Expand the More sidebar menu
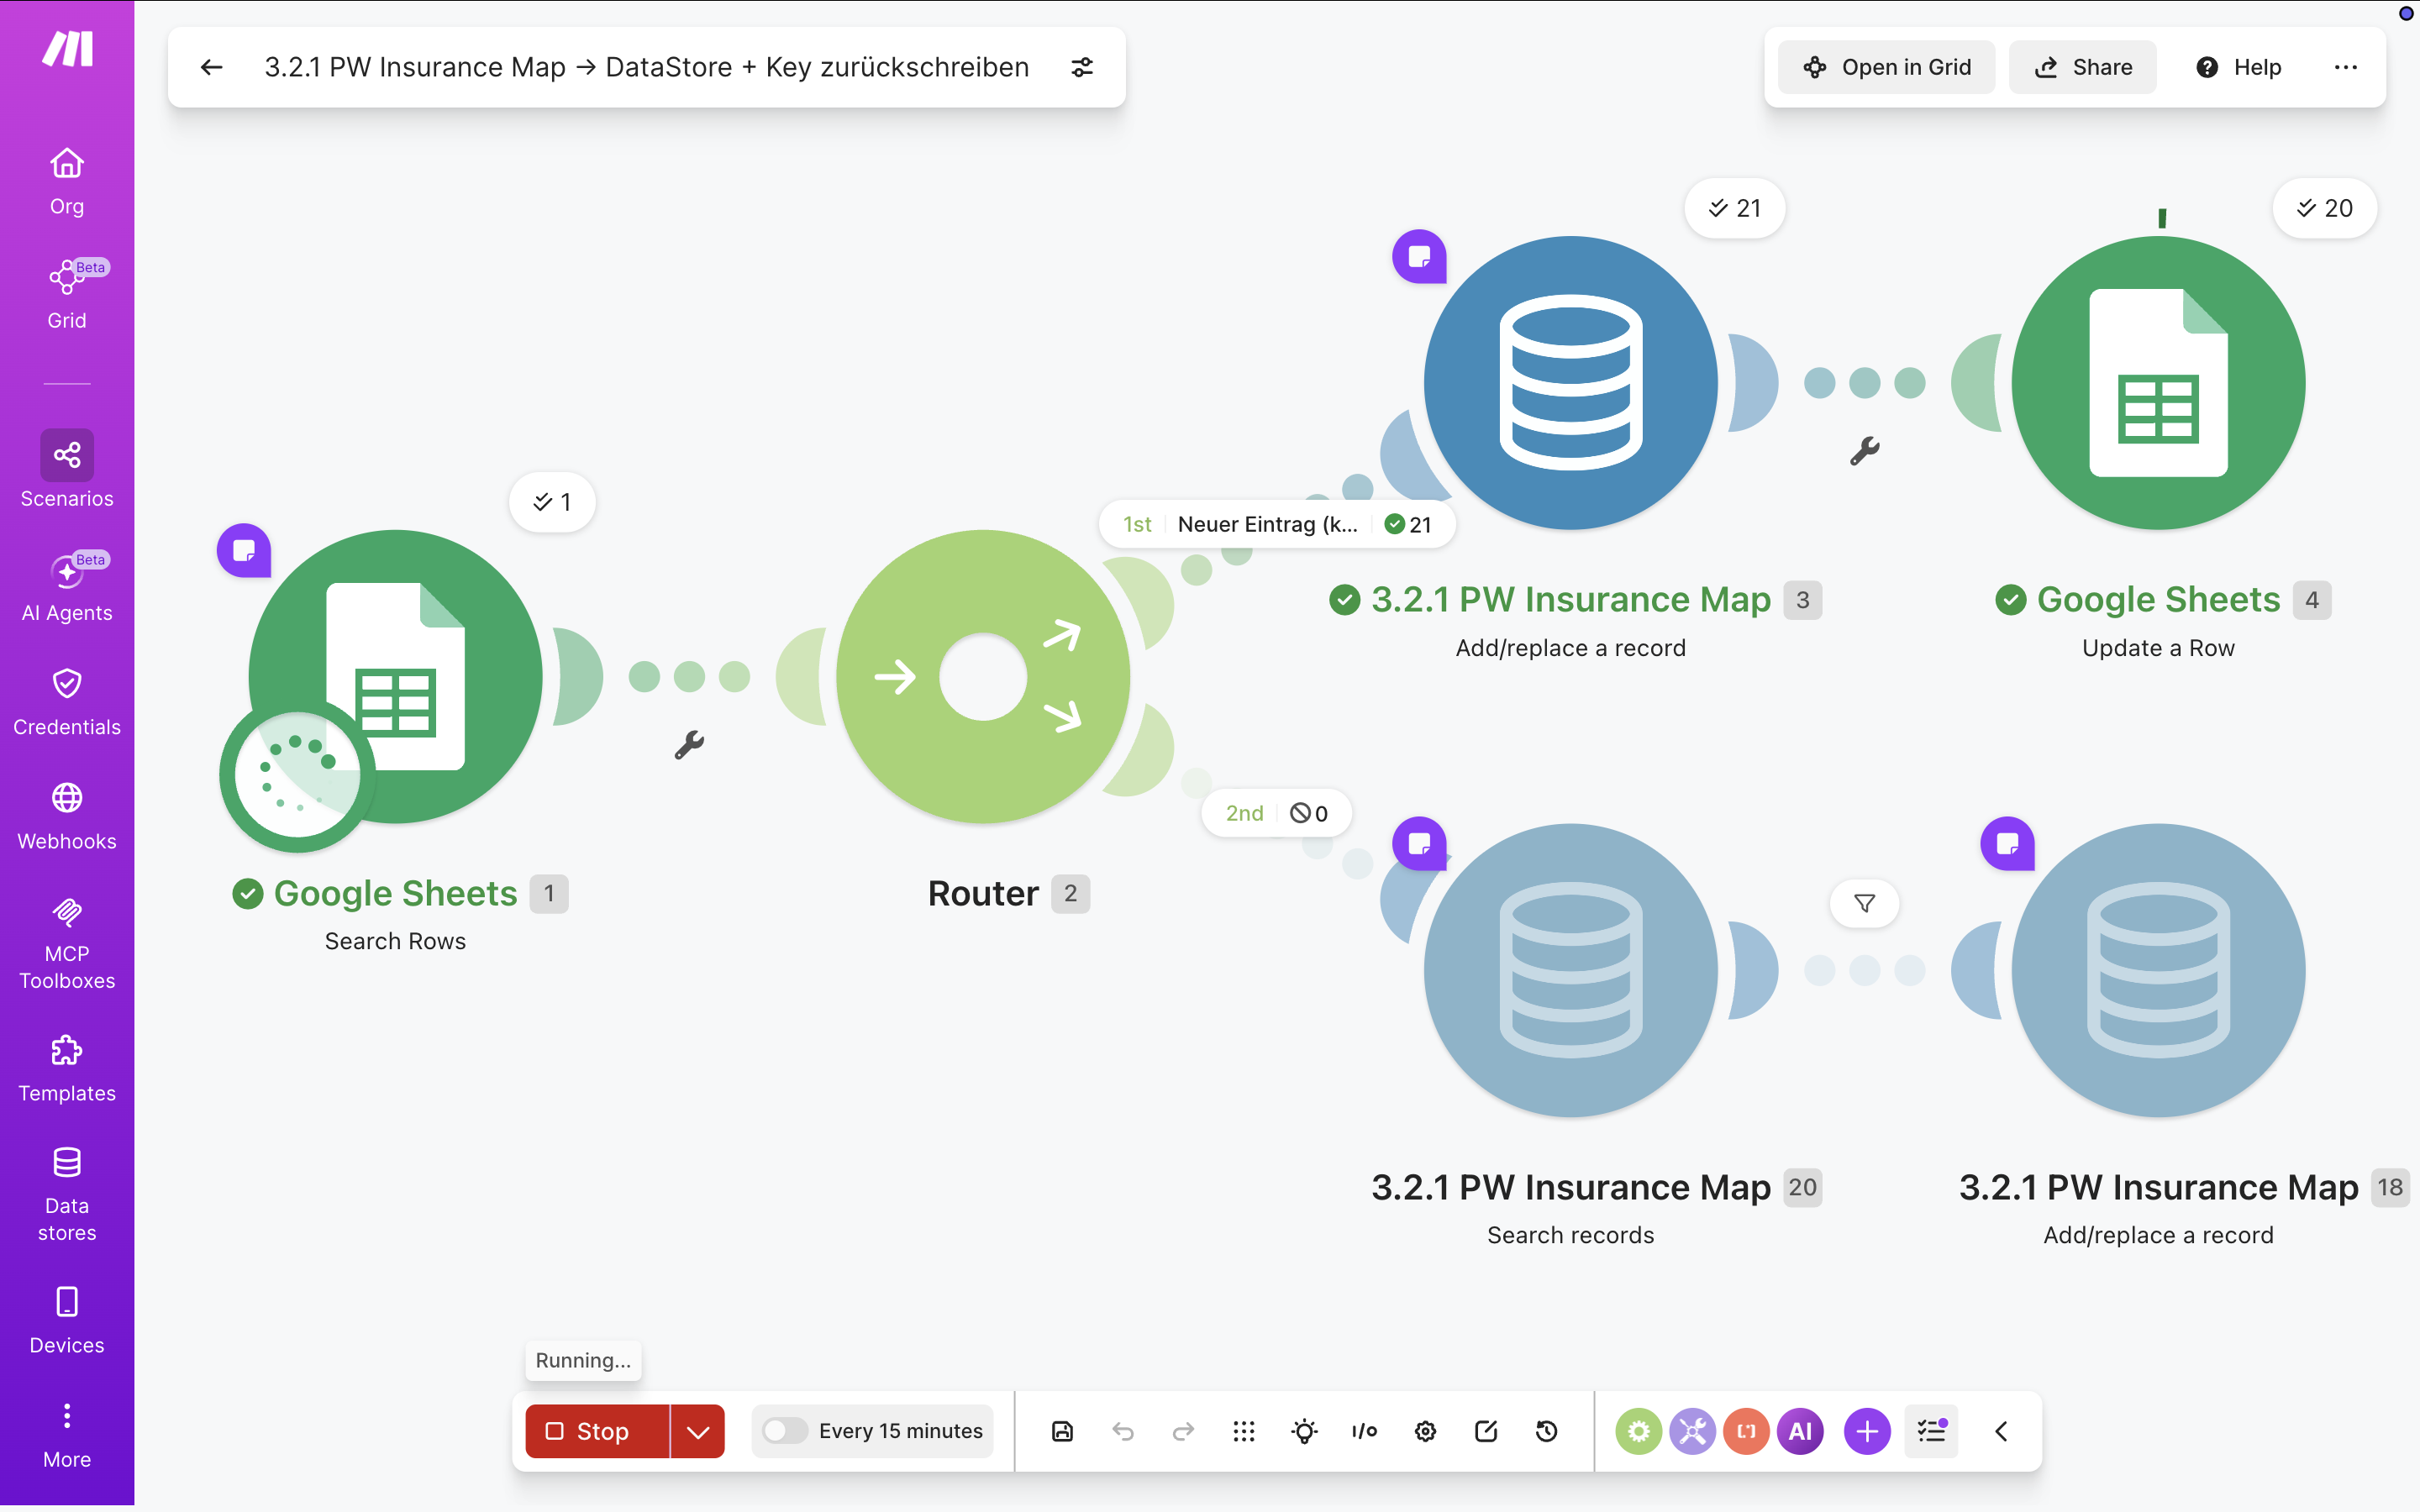This screenshot has width=2420, height=1512. (67, 1434)
